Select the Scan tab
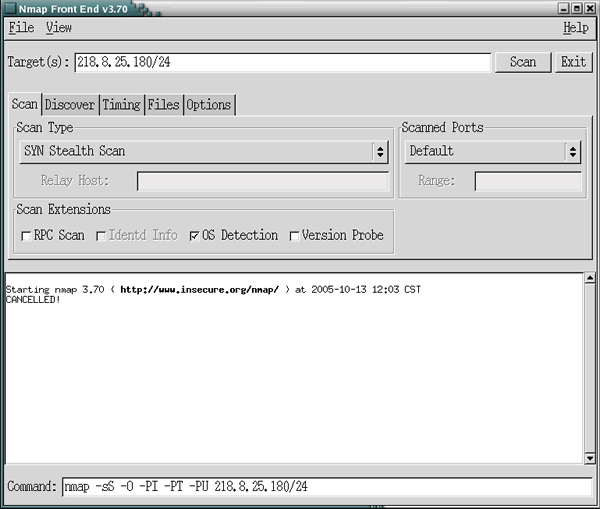This screenshot has height=509, width=600. point(24,104)
